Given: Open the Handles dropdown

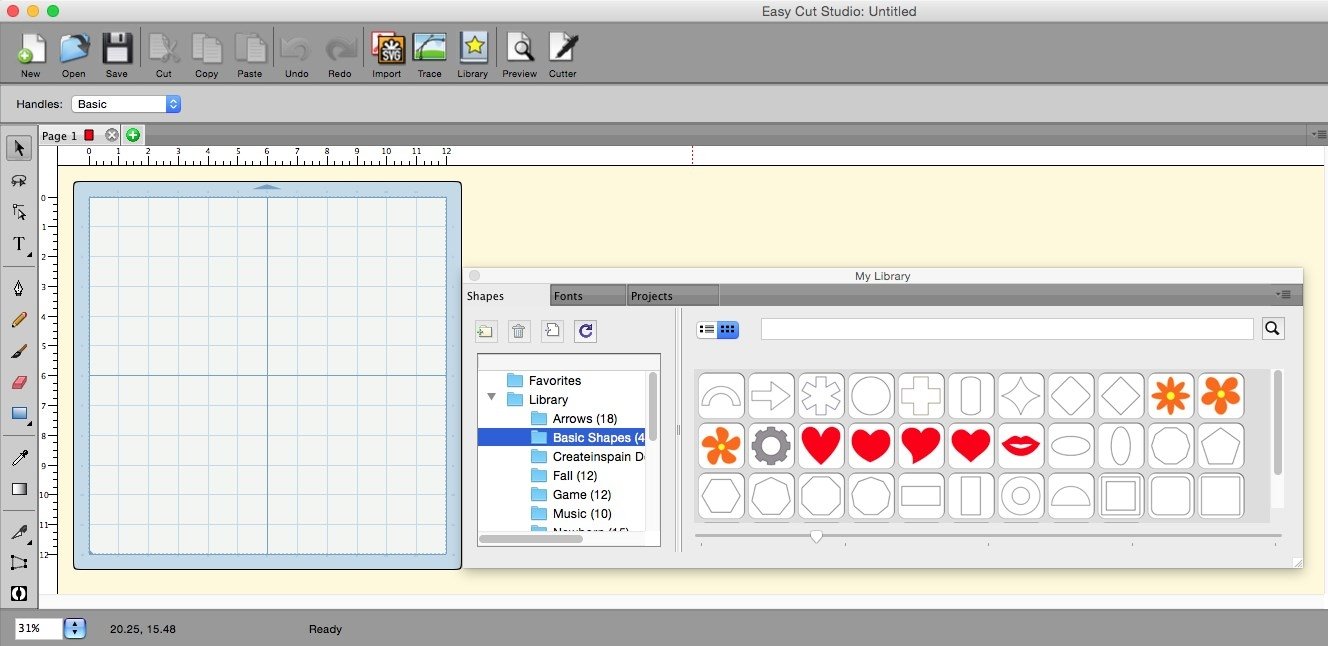Looking at the screenshot, I should (126, 104).
